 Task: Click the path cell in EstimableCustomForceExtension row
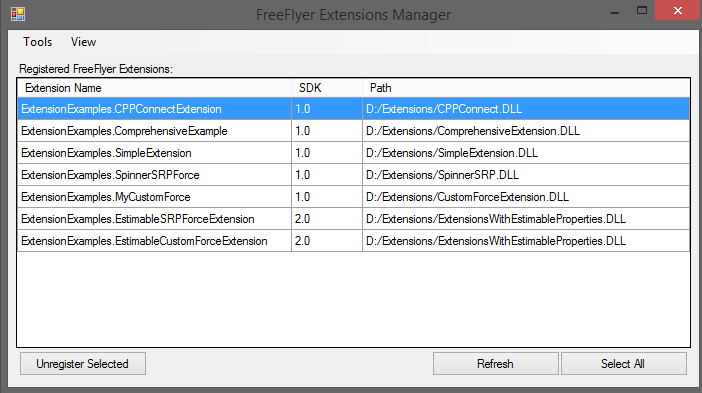(526, 240)
